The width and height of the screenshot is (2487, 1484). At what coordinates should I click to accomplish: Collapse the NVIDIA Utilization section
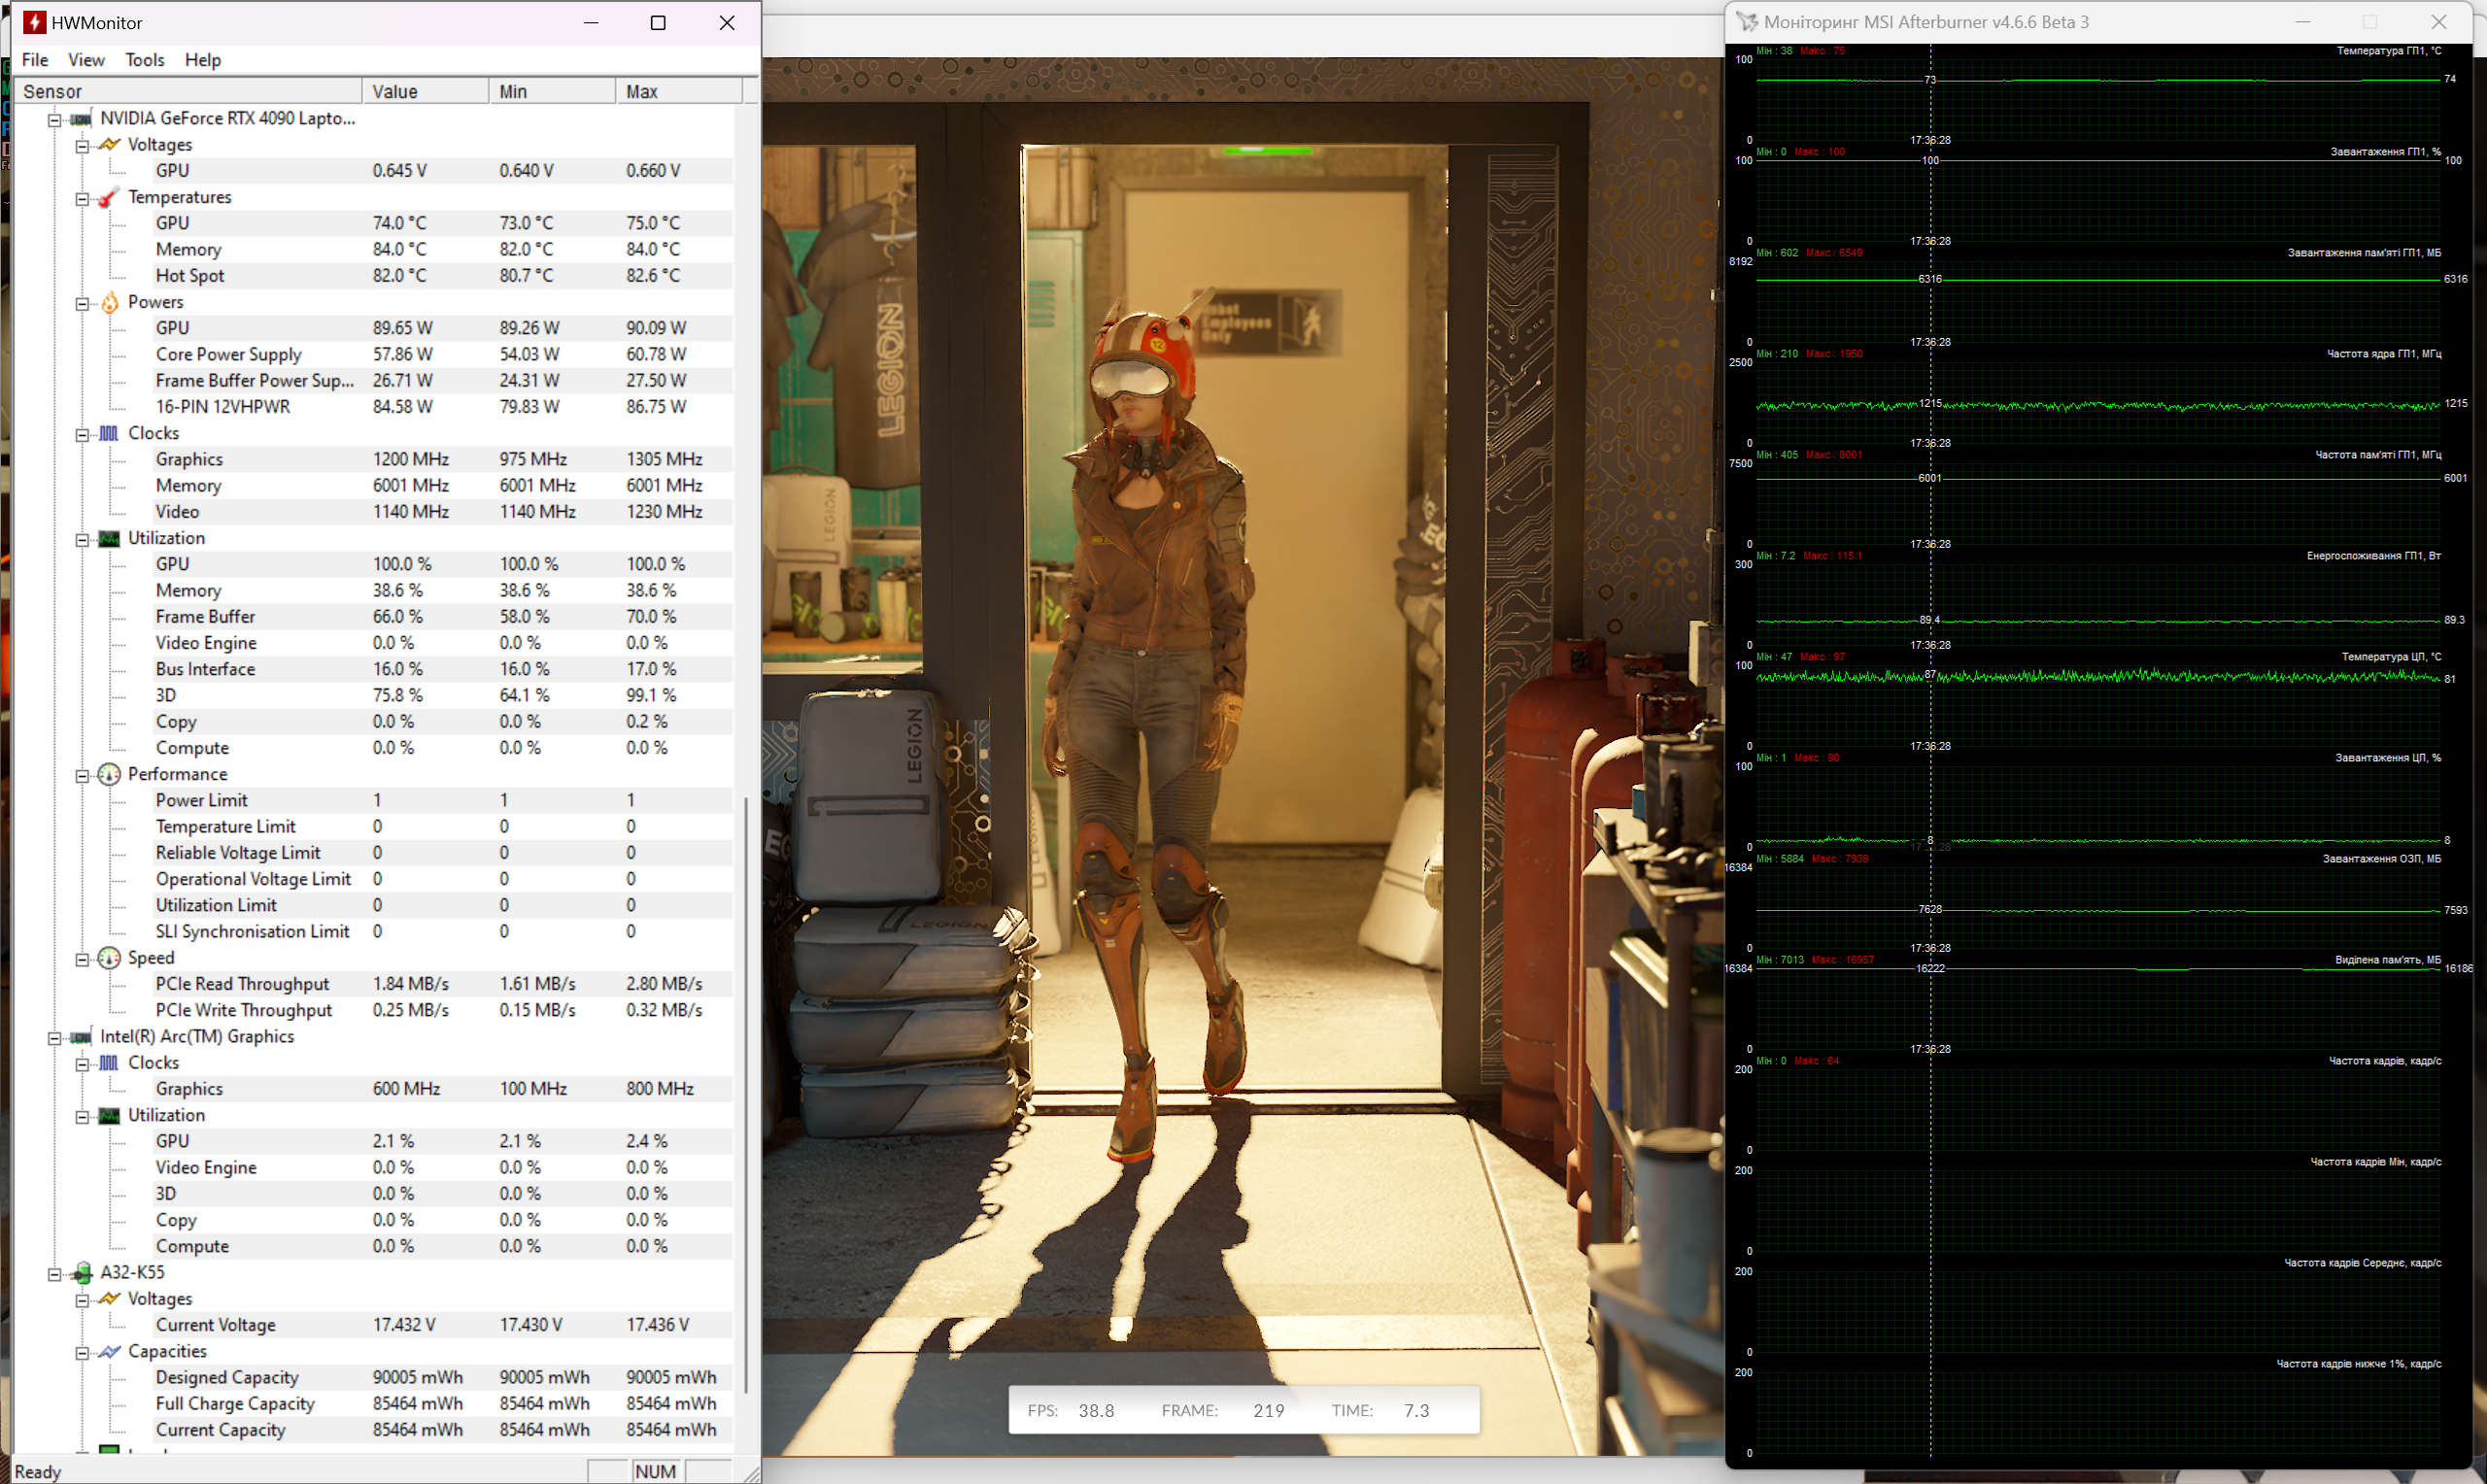coord(83,539)
